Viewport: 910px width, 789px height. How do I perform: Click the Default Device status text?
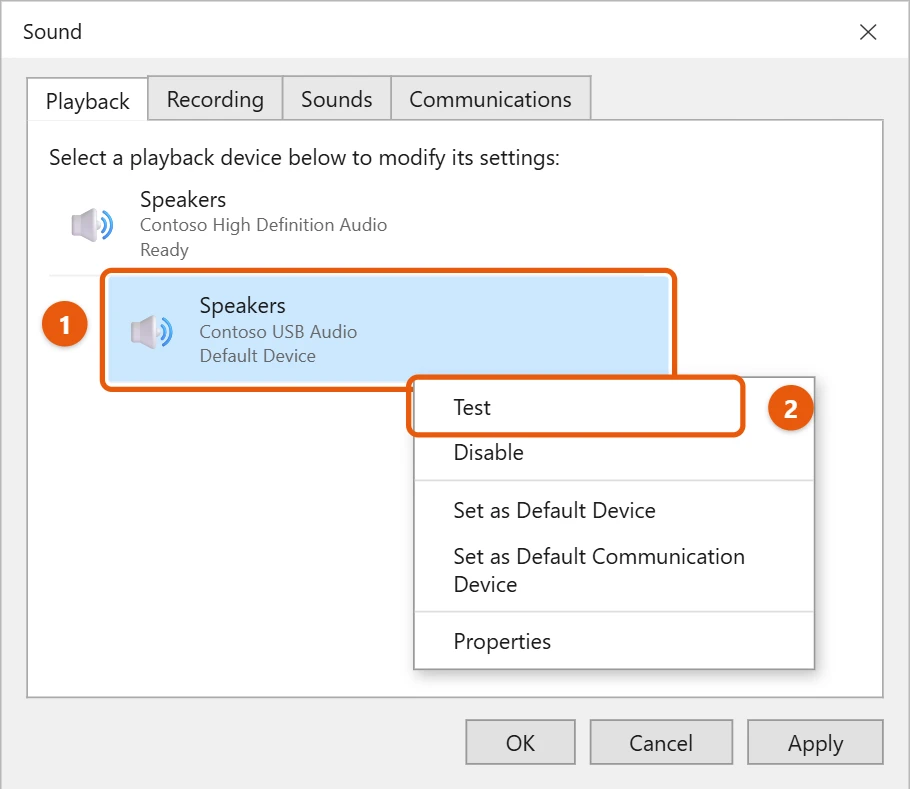(x=258, y=356)
